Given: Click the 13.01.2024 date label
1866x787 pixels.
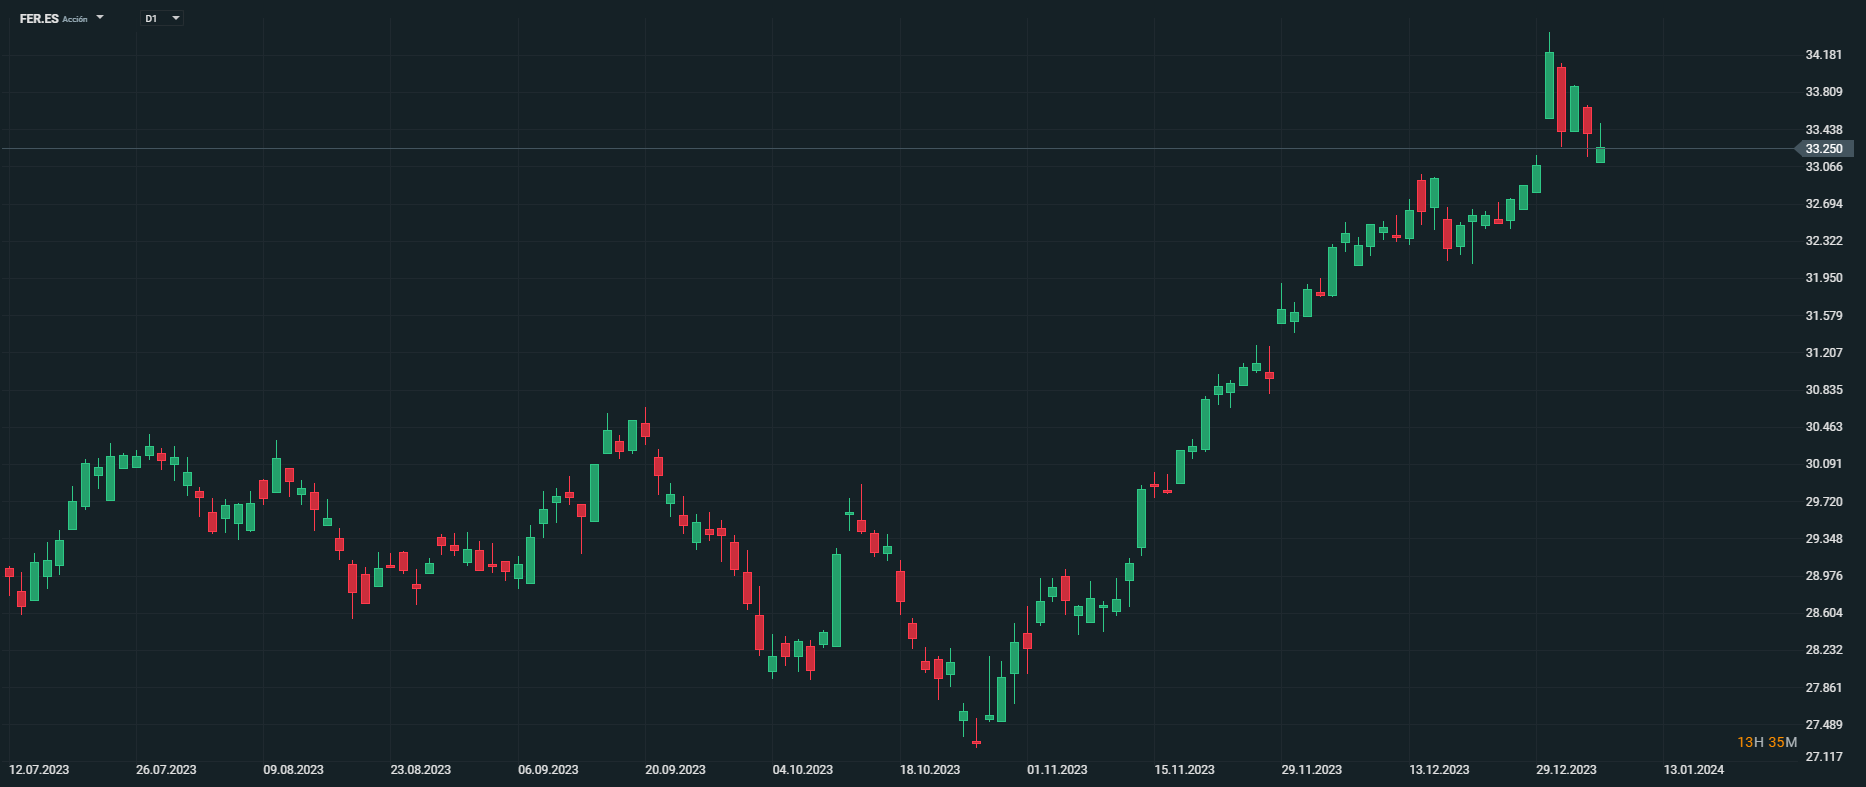Looking at the screenshot, I should point(1693,770).
